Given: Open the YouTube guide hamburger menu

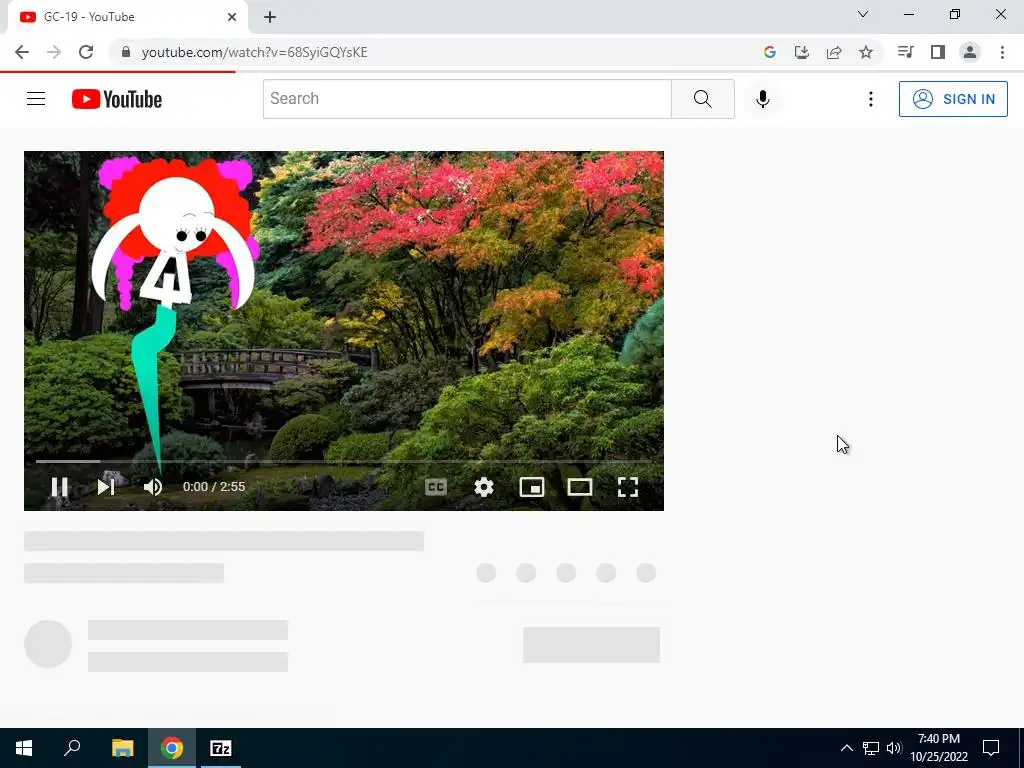Looking at the screenshot, I should pos(36,99).
